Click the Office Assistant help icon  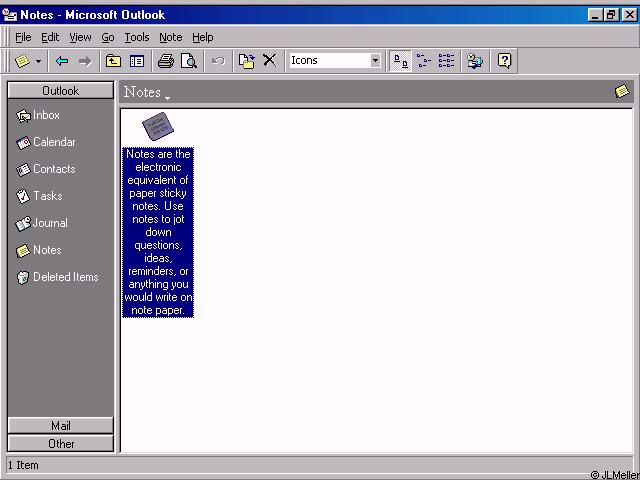click(x=505, y=61)
